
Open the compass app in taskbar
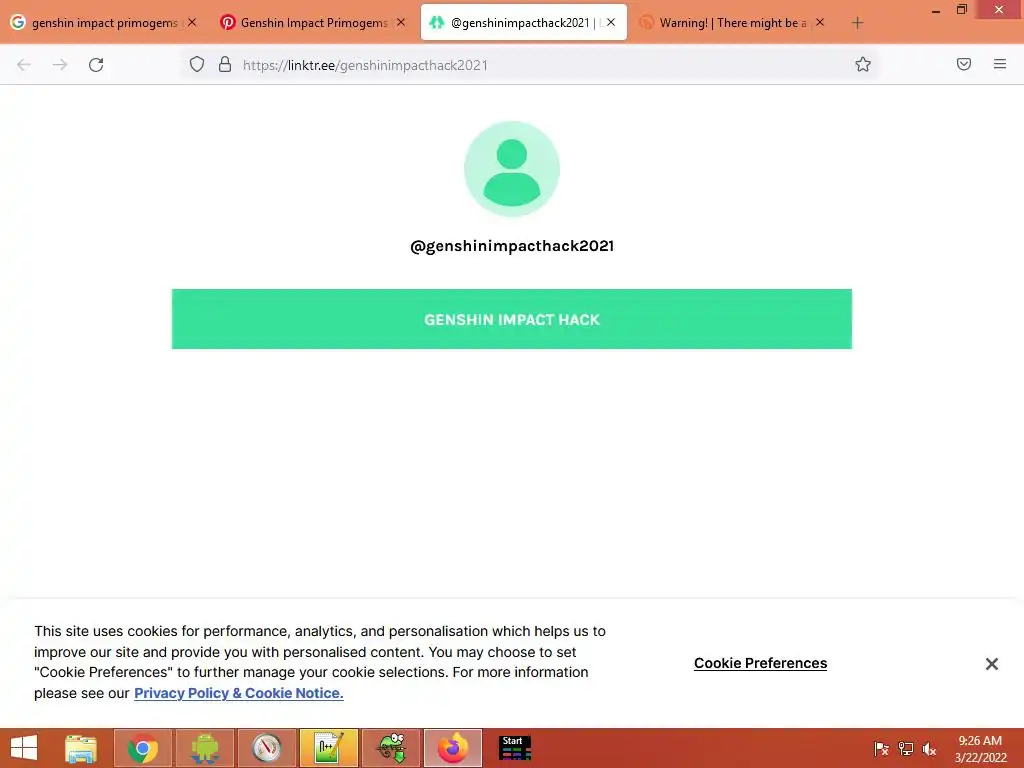coord(266,748)
